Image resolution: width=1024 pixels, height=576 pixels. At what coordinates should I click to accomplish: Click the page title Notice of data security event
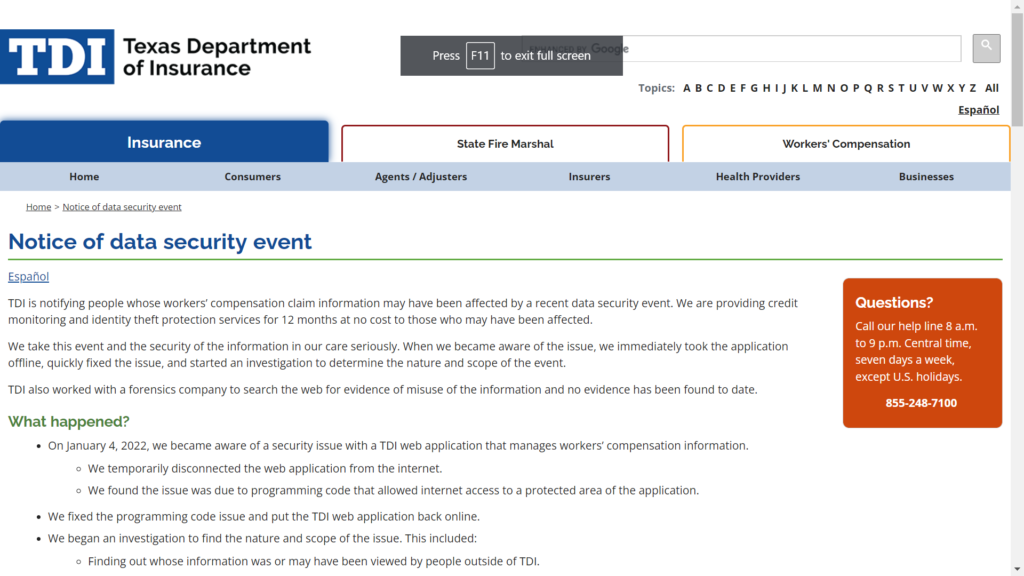(x=160, y=242)
